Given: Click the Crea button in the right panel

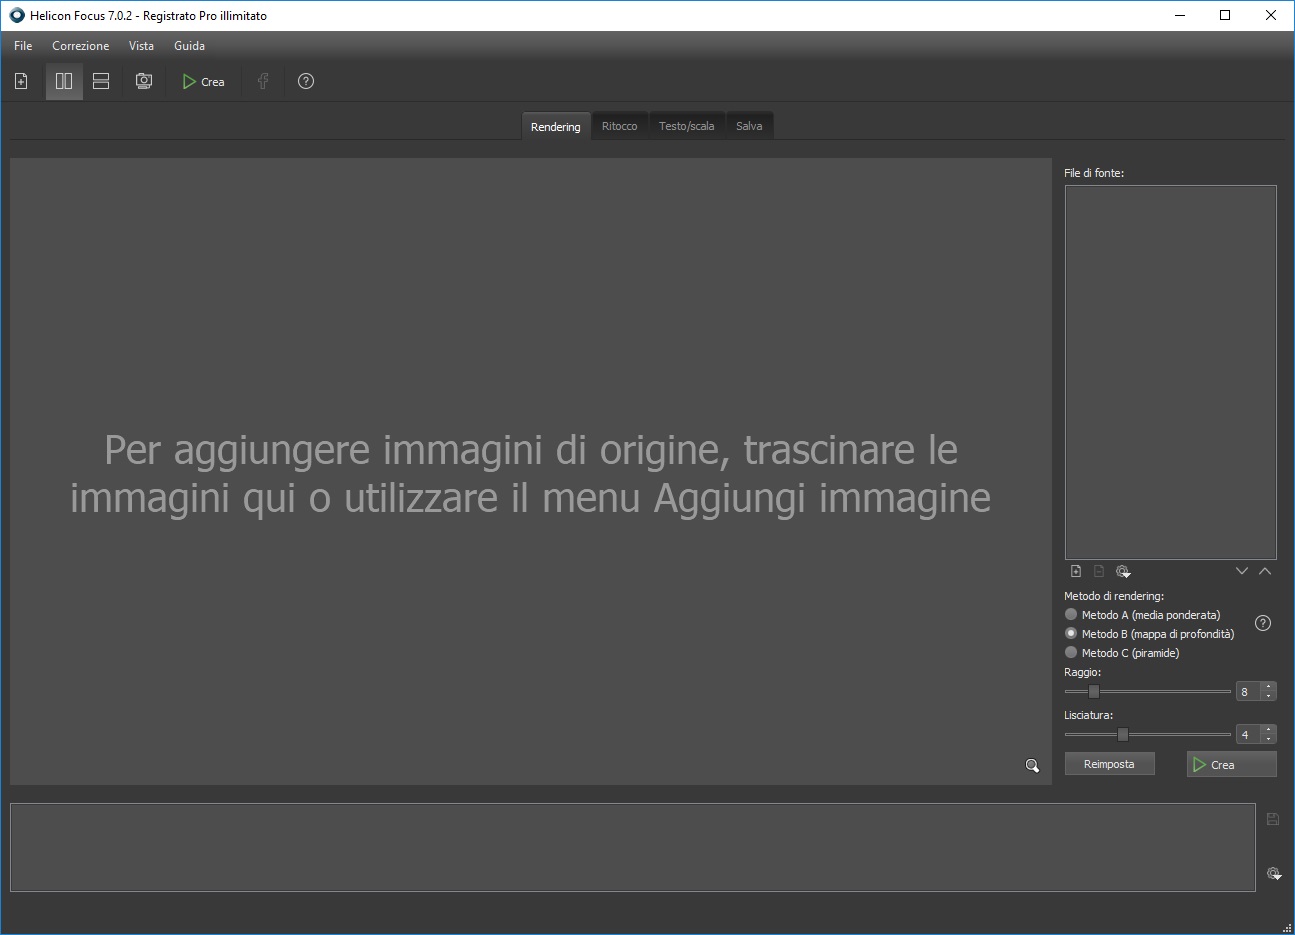Looking at the screenshot, I should tap(1232, 764).
